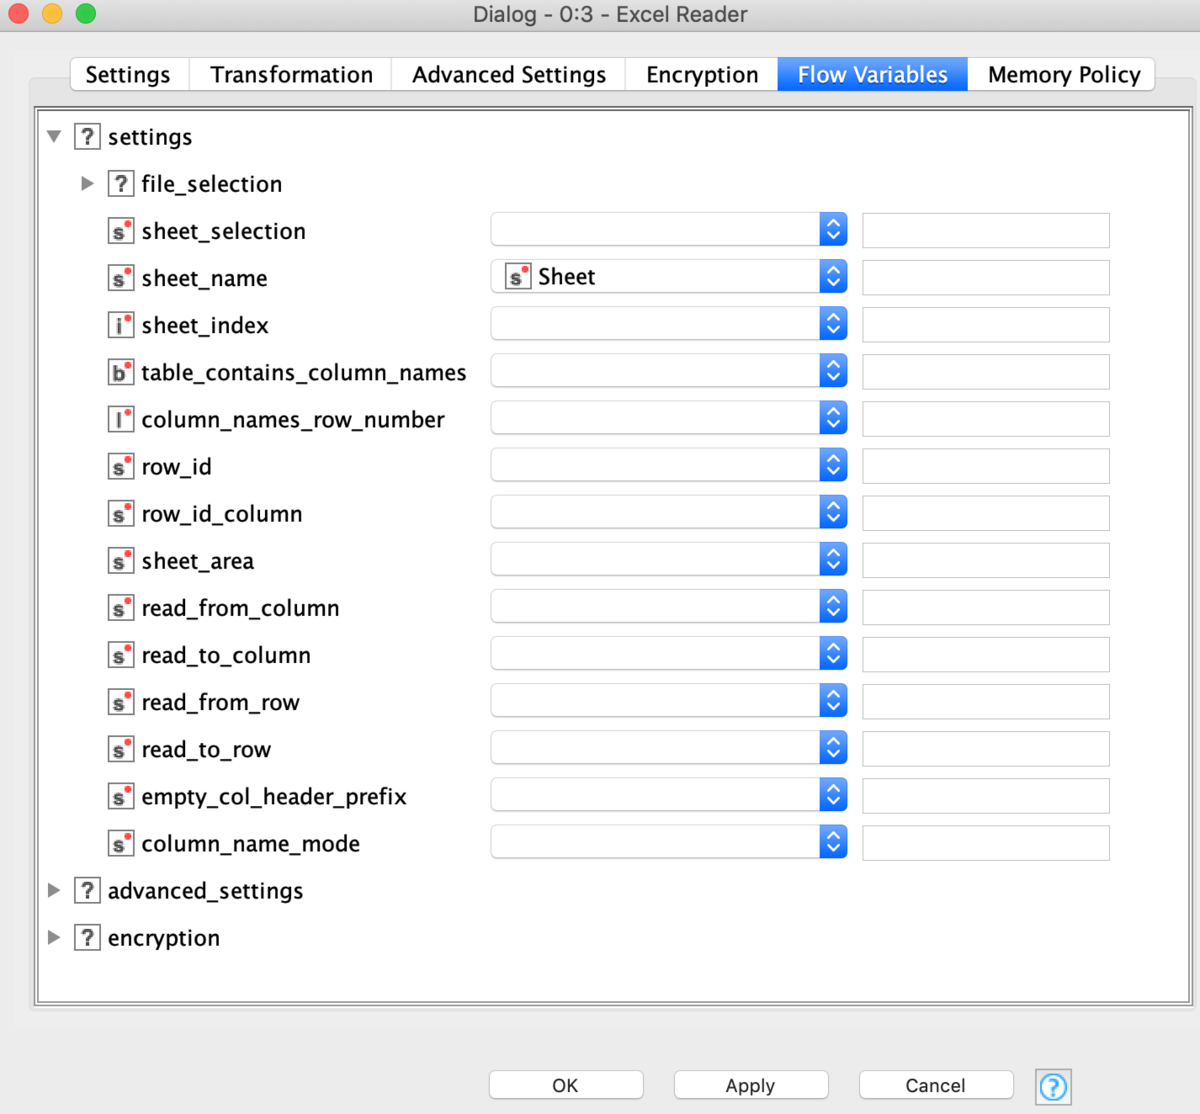Click the new-variable field for read_from_row
This screenshot has height=1114, width=1200.
[986, 701]
